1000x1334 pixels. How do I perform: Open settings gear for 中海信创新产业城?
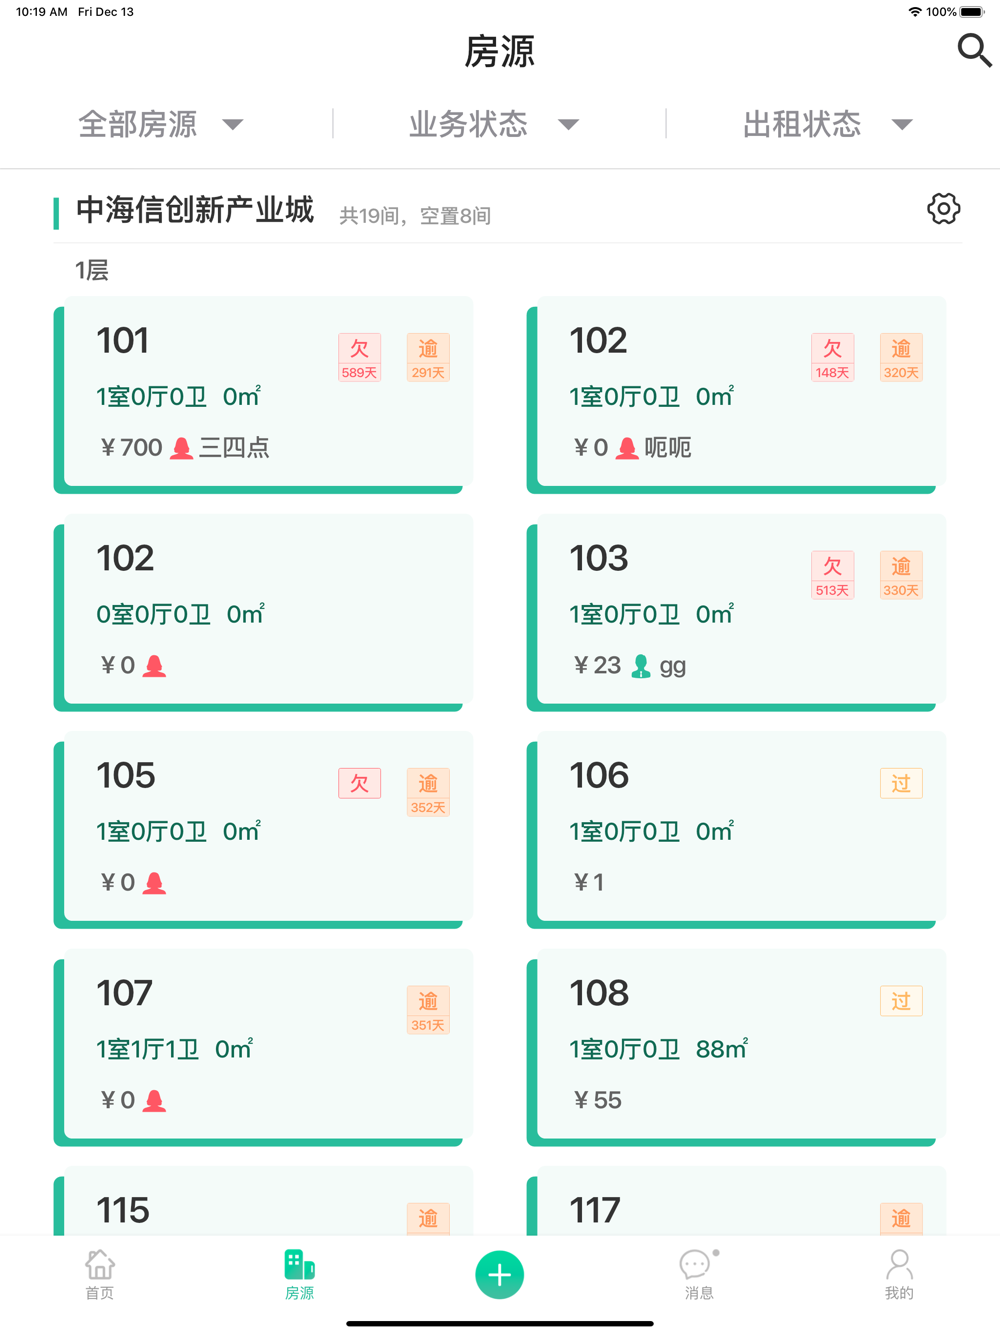[943, 209]
